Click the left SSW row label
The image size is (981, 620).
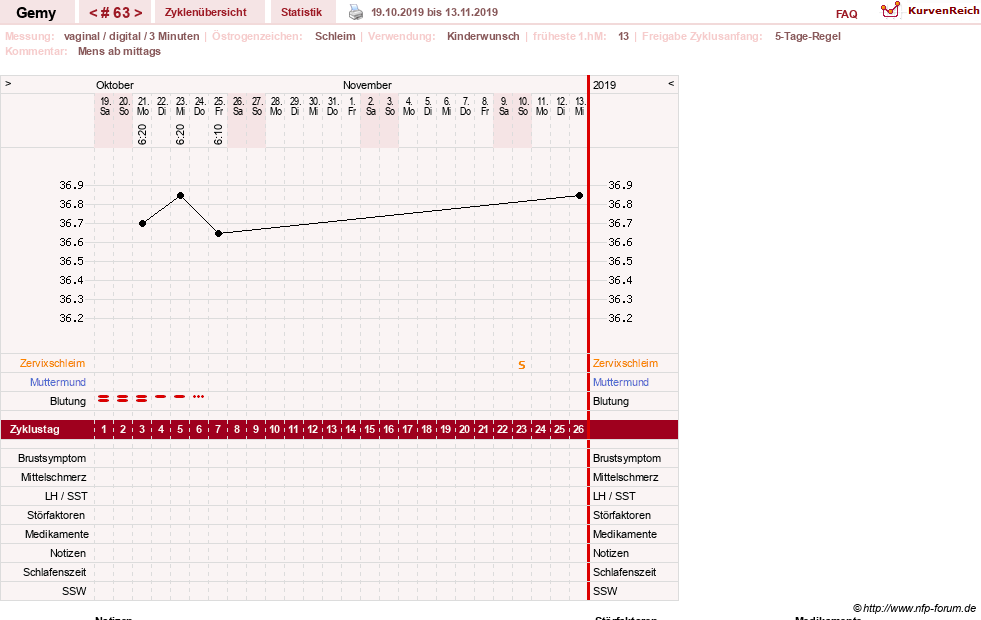point(74,591)
